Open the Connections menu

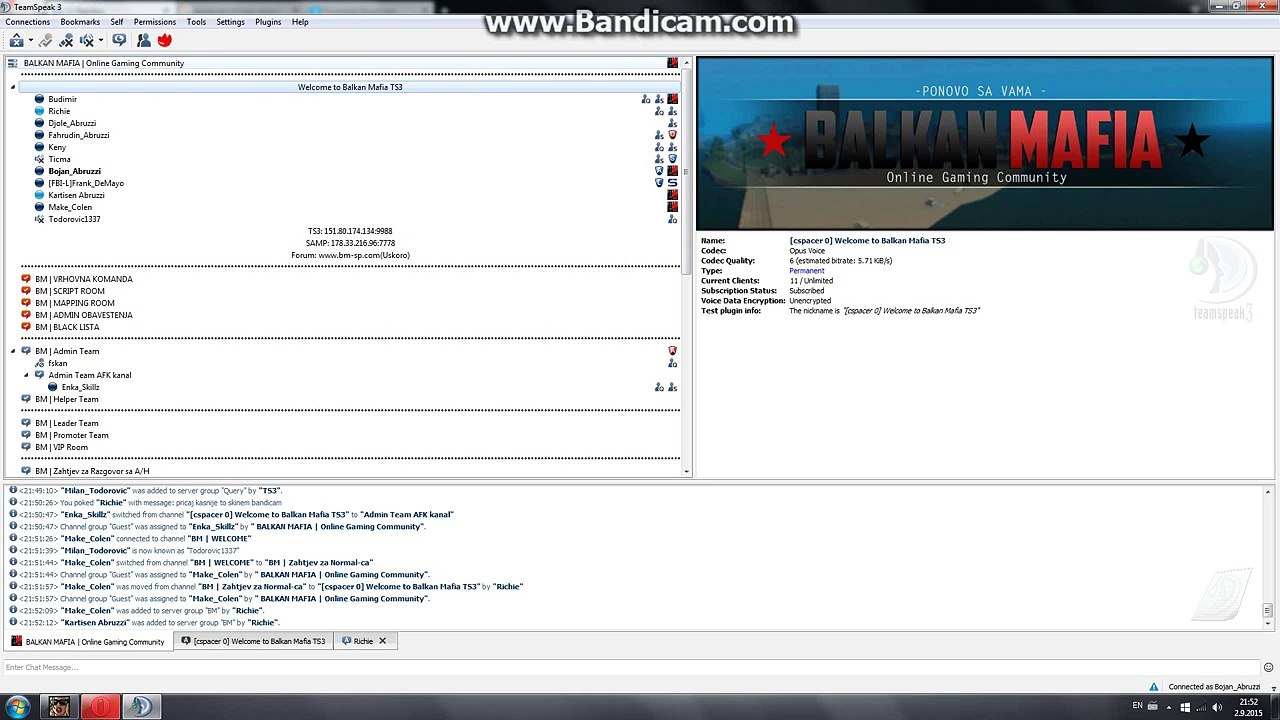click(28, 22)
